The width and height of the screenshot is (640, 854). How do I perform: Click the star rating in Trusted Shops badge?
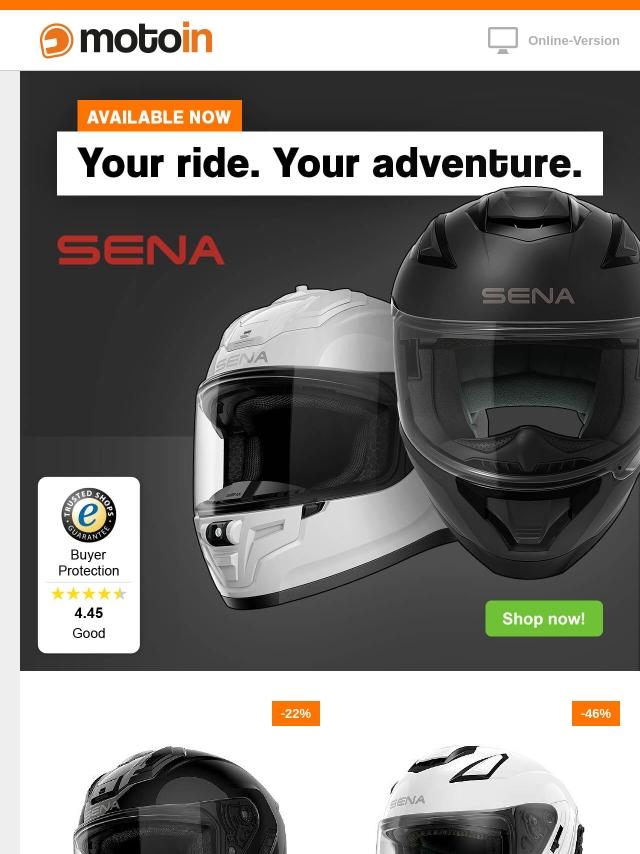[89, 593]
